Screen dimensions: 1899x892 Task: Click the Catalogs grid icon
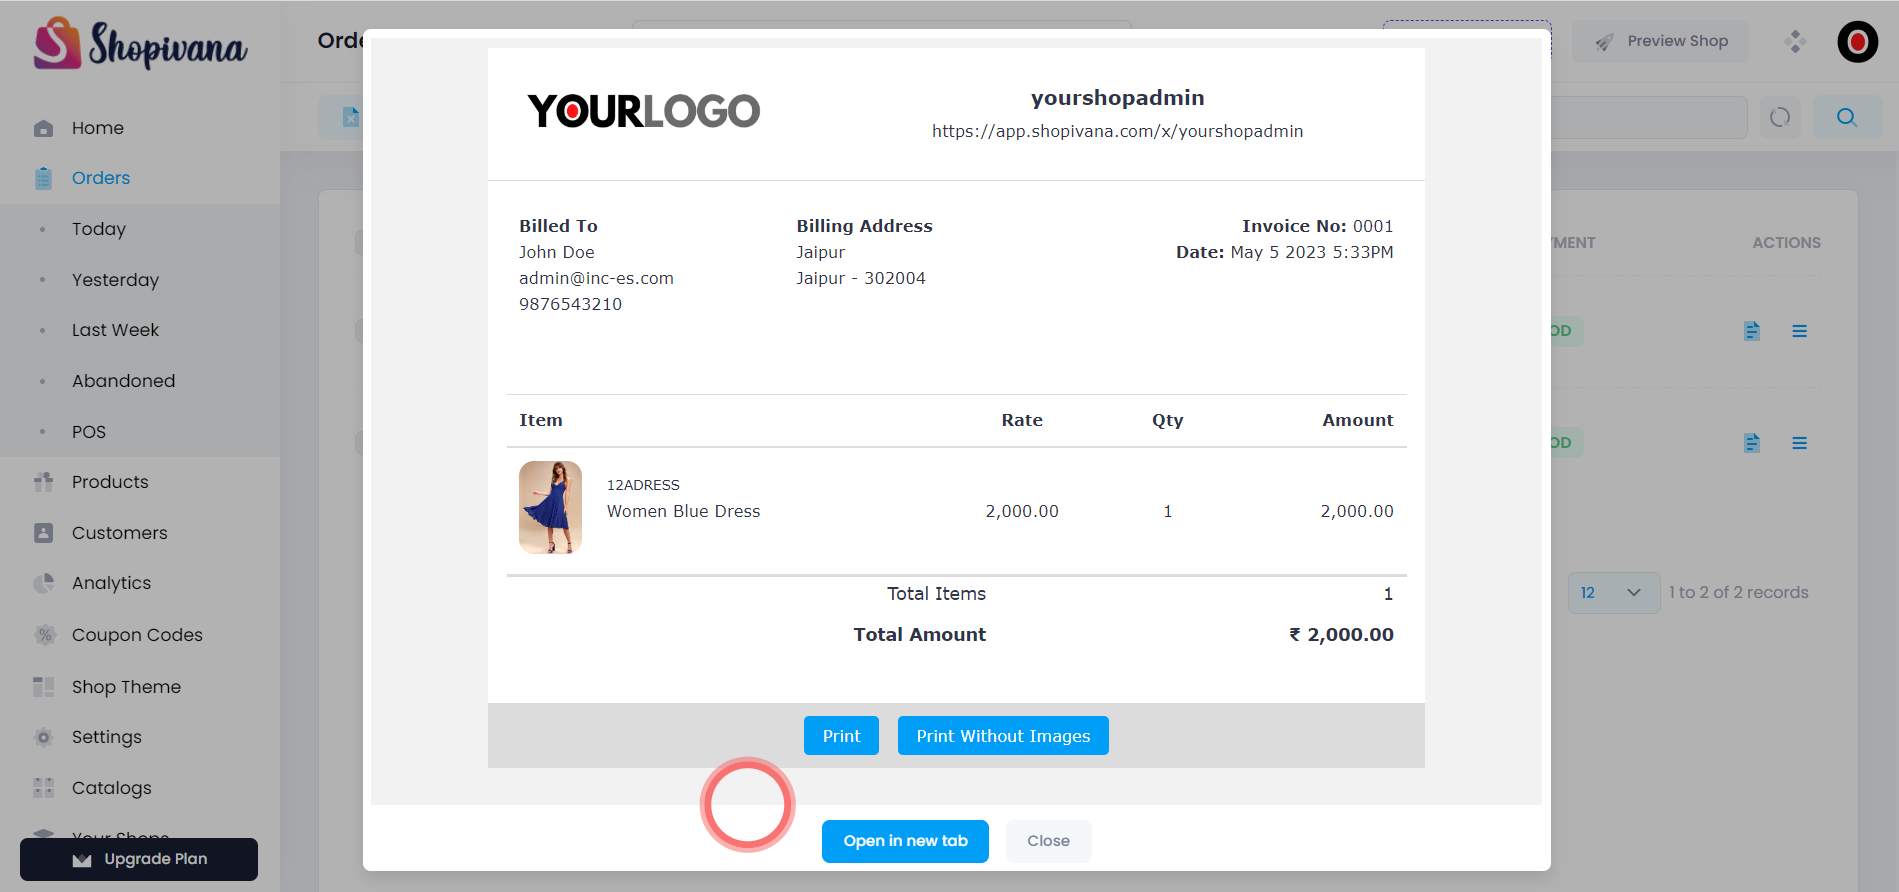pyautogui.click(x=43, y=788)
